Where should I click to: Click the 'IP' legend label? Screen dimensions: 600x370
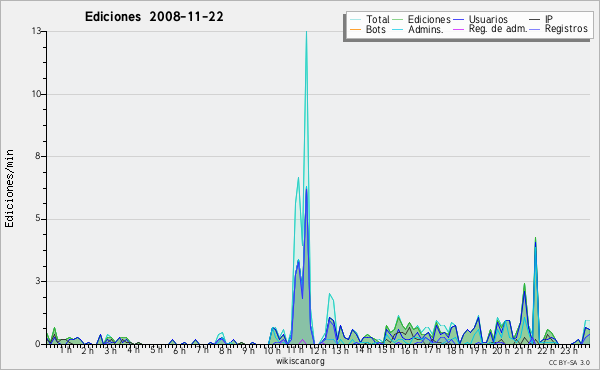[x=549, y=19]
